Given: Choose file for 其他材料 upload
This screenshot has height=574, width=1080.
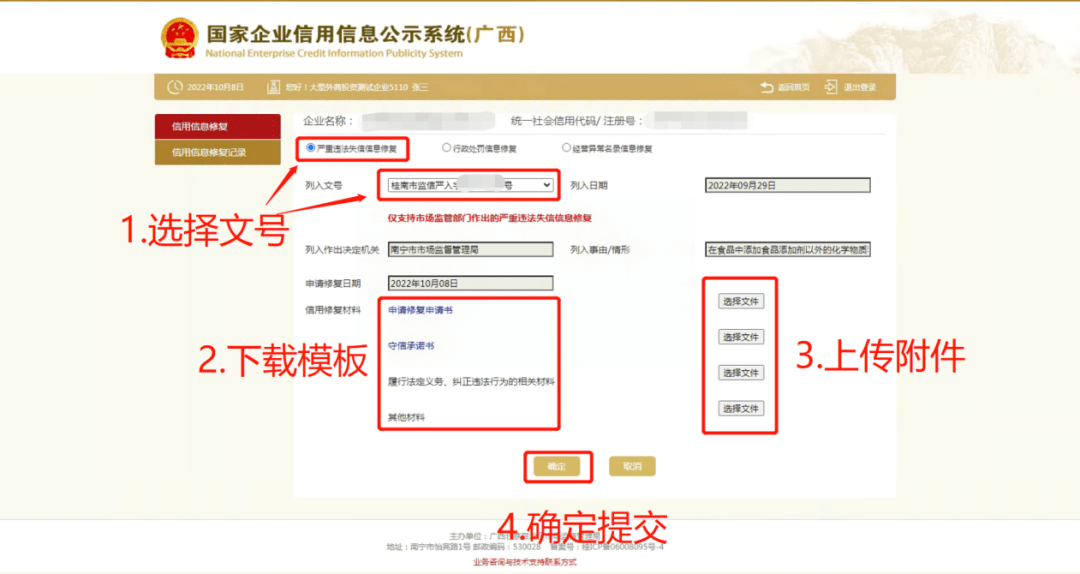Looking at the screenshot, I should pyautogui.click(x=741, y=408).
